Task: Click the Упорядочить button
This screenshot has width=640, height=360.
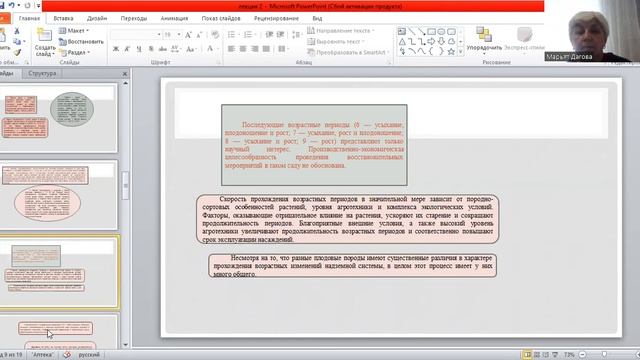Action: coord(484,40)
